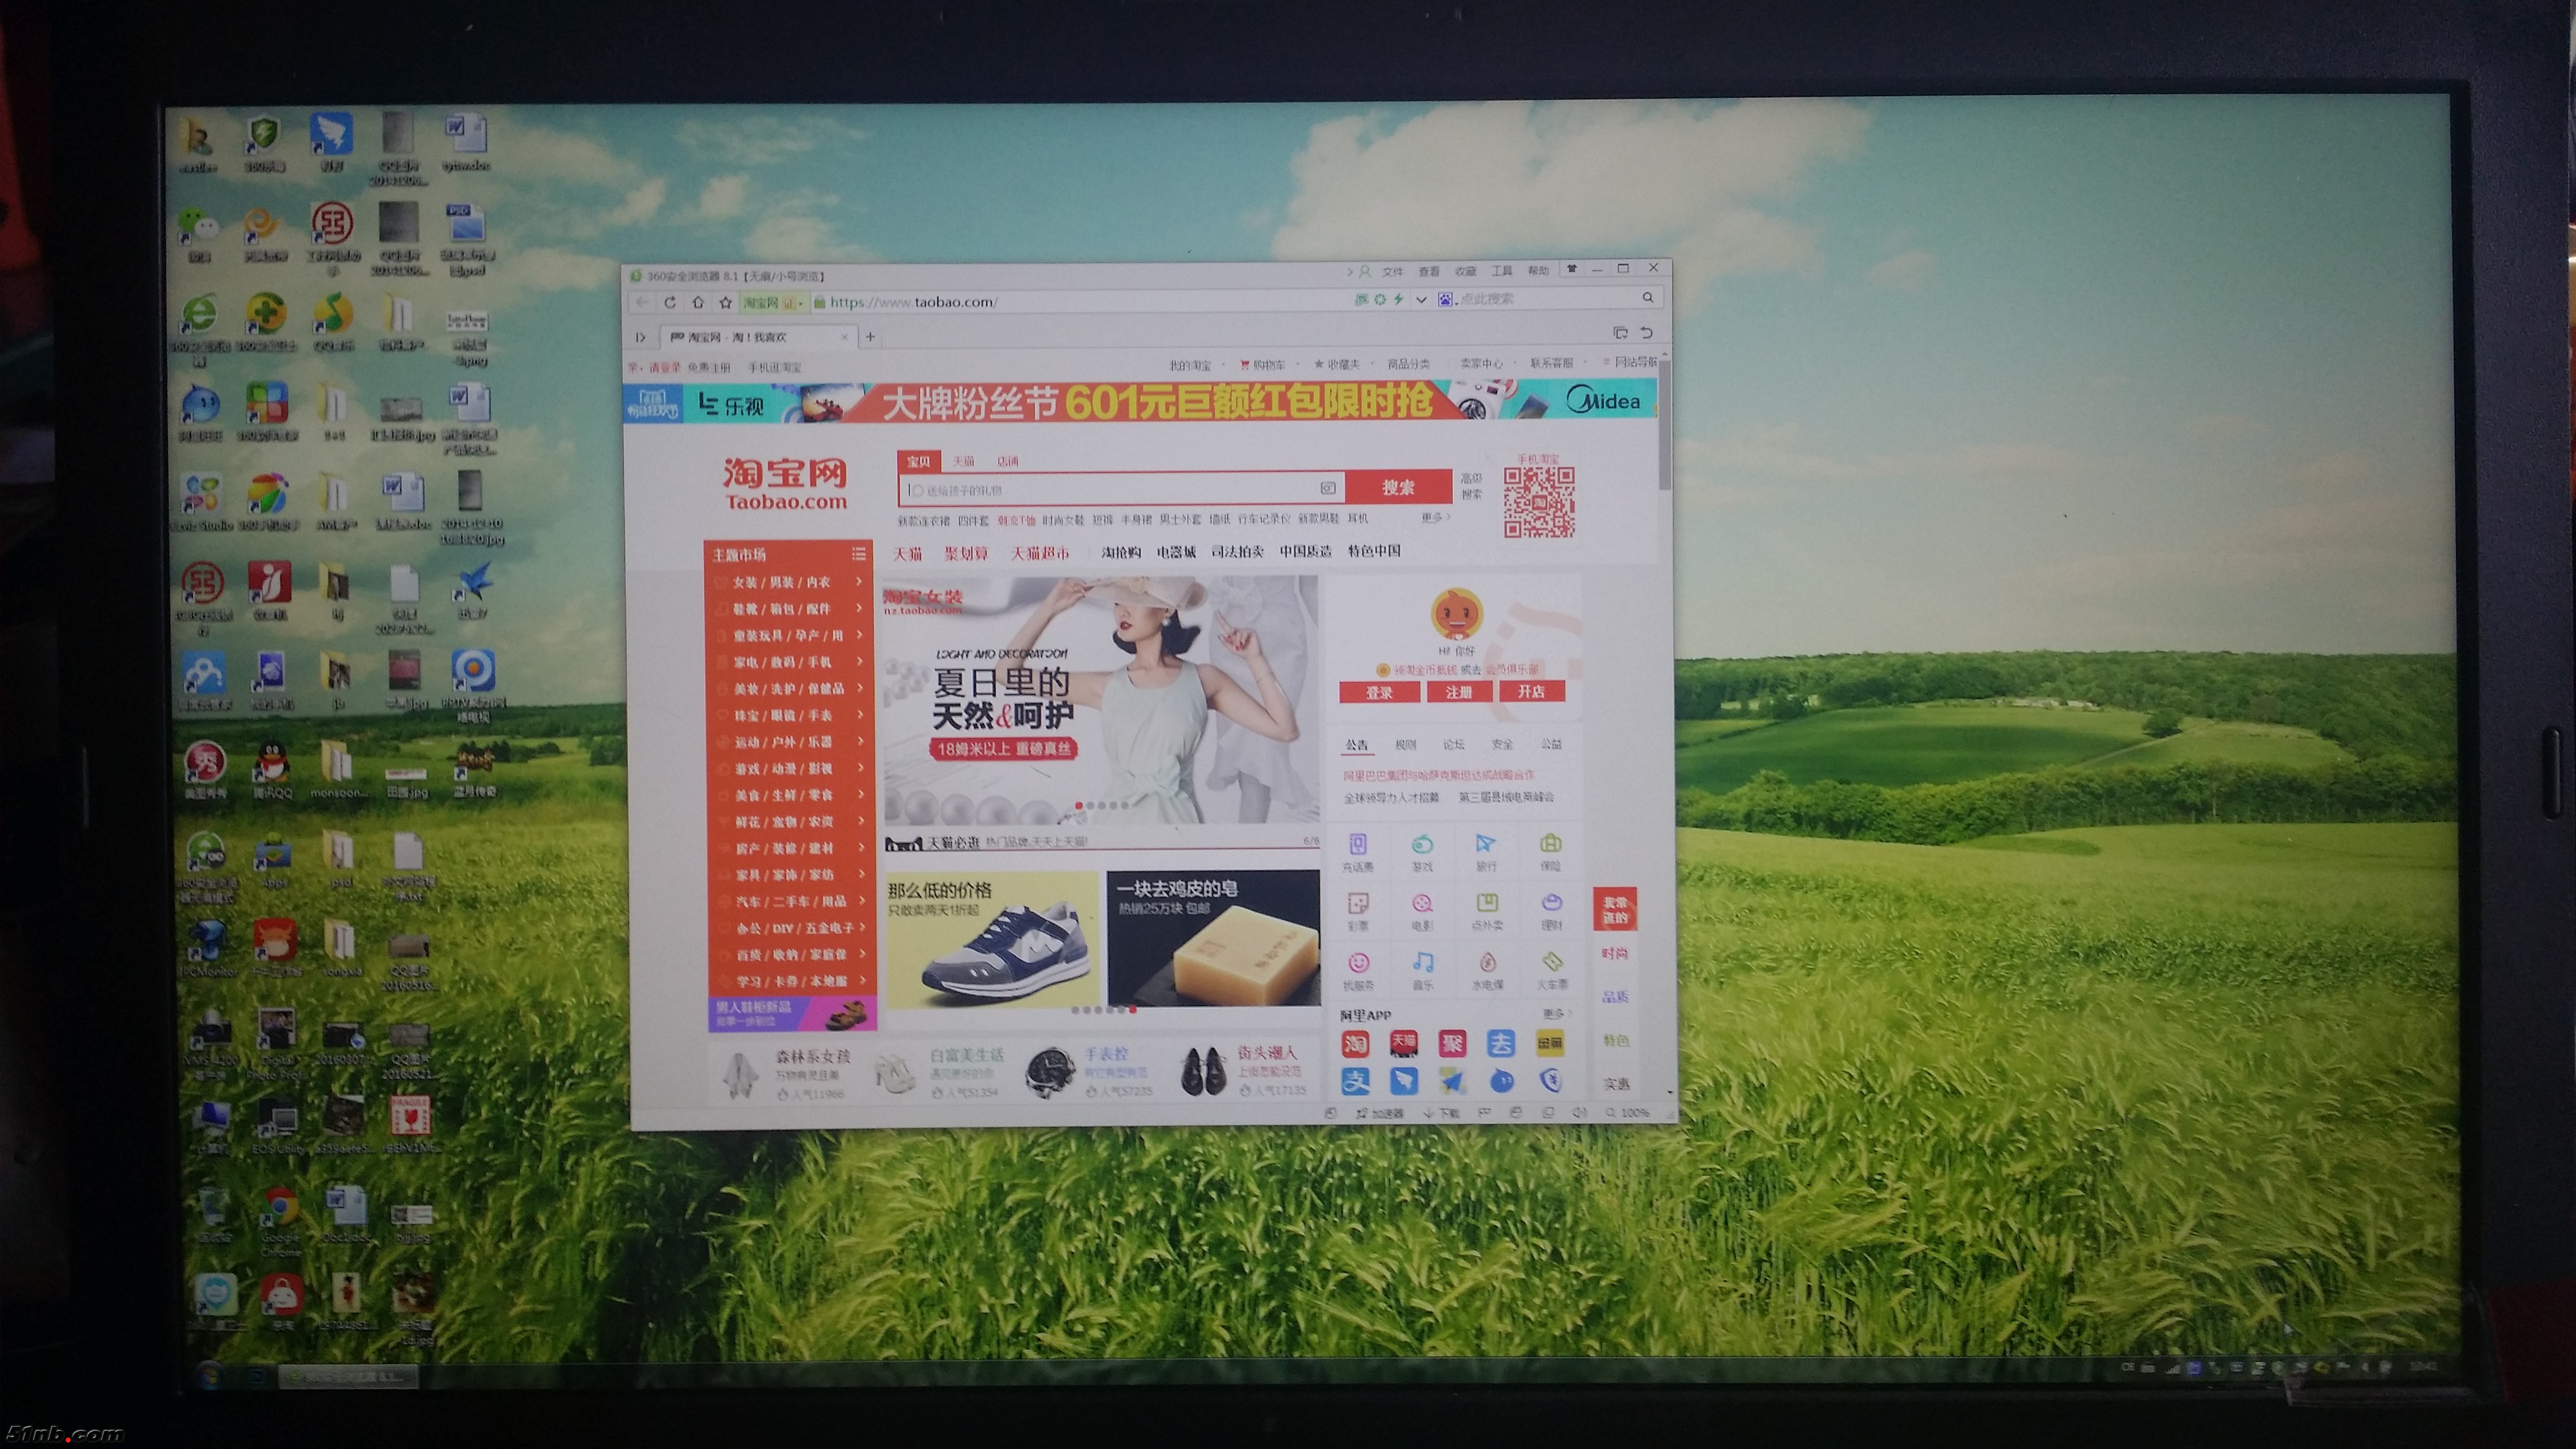
Task: Switch search to the 天猫 tab
Action: tap(963, 461)
